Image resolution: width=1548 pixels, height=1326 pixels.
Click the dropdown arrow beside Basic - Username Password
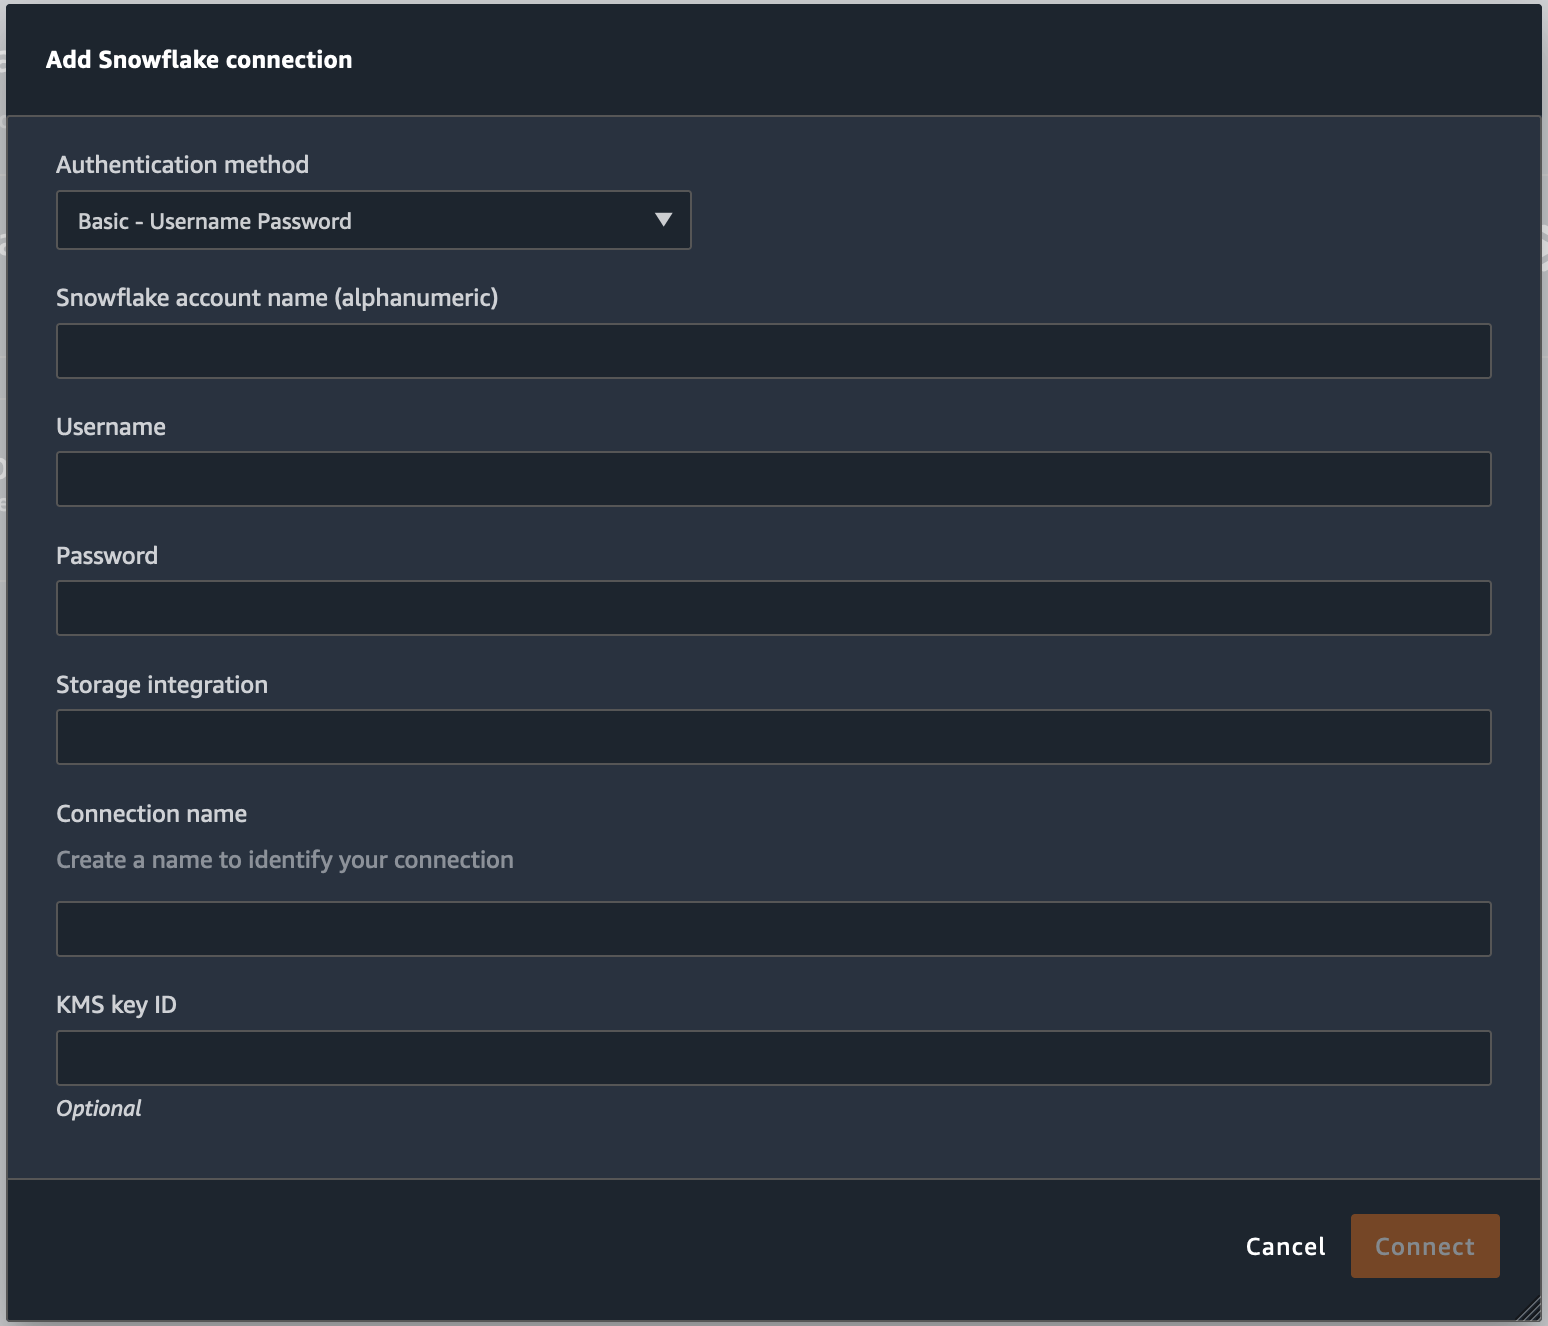pyautogui.click(x=662, y=220)
